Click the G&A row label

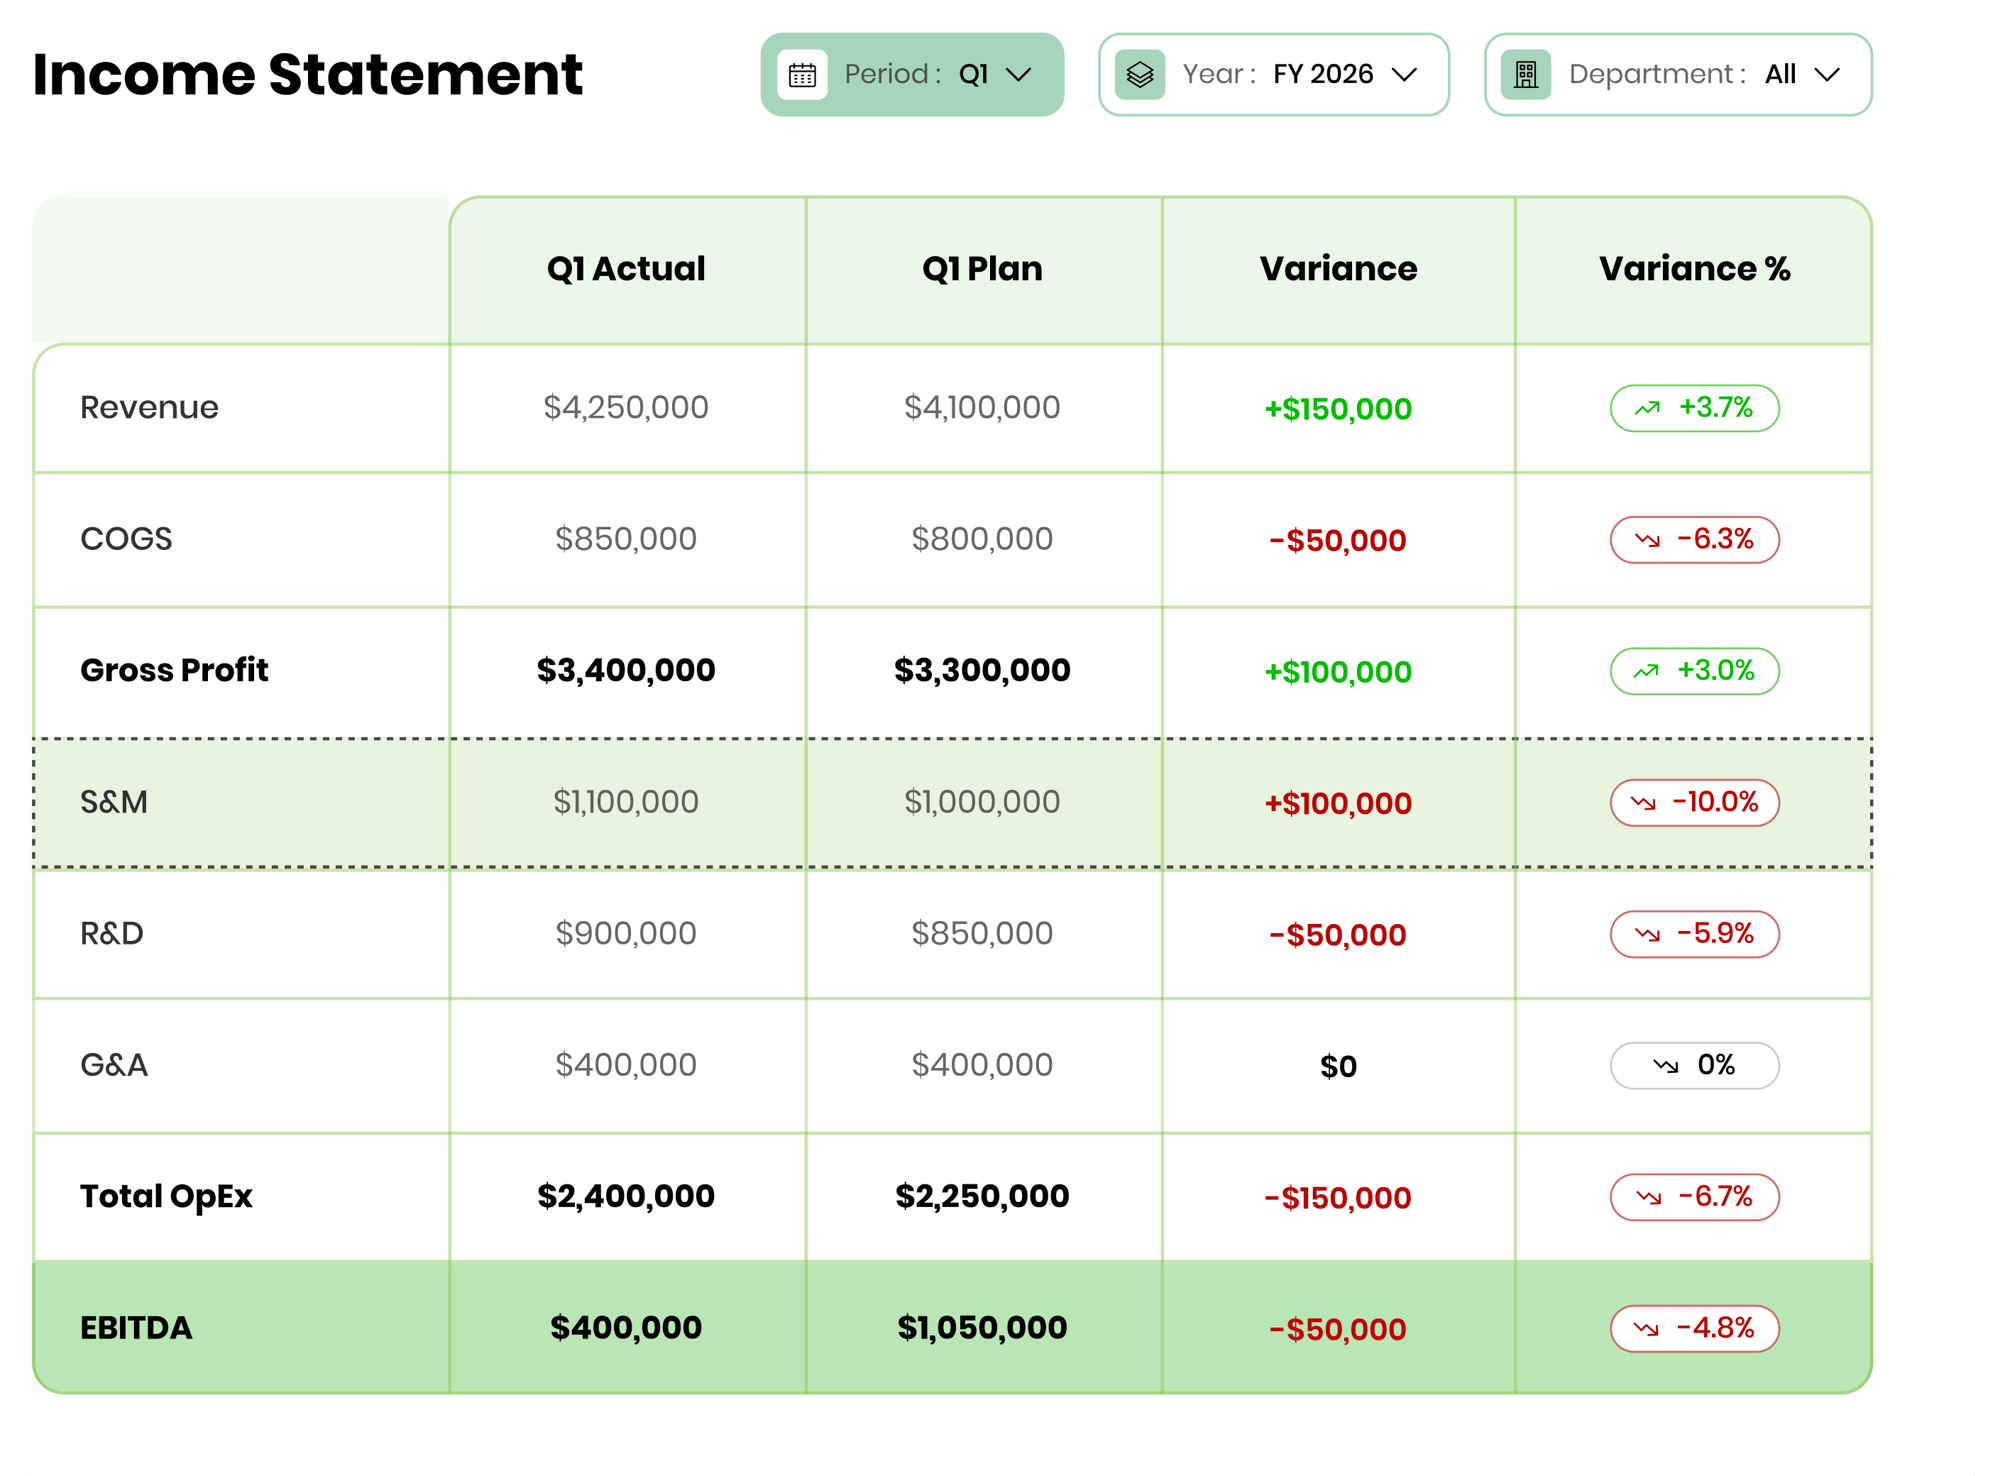click(114, 1065)
